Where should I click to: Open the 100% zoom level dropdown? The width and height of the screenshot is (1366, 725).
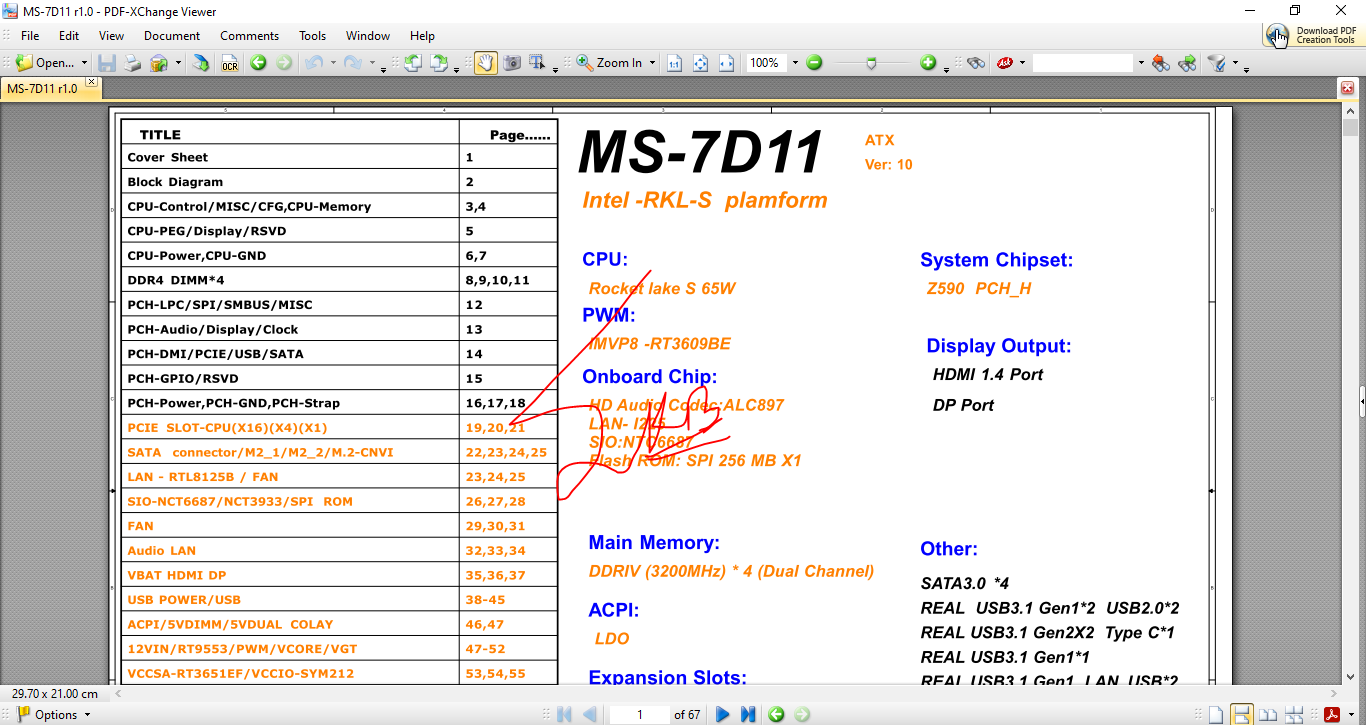795,63
